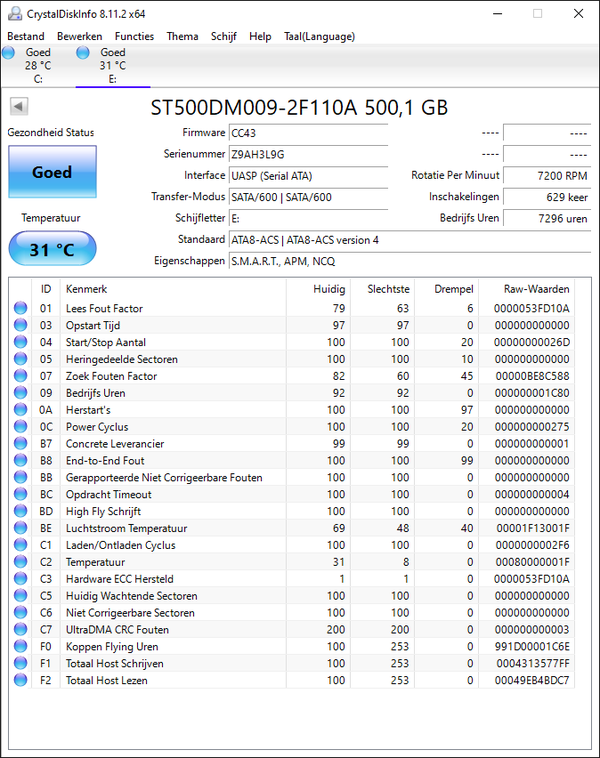600x758 pixels.
Task: Click the status orb beside Heringedeelde Sectoren
Action: (21, 359)
